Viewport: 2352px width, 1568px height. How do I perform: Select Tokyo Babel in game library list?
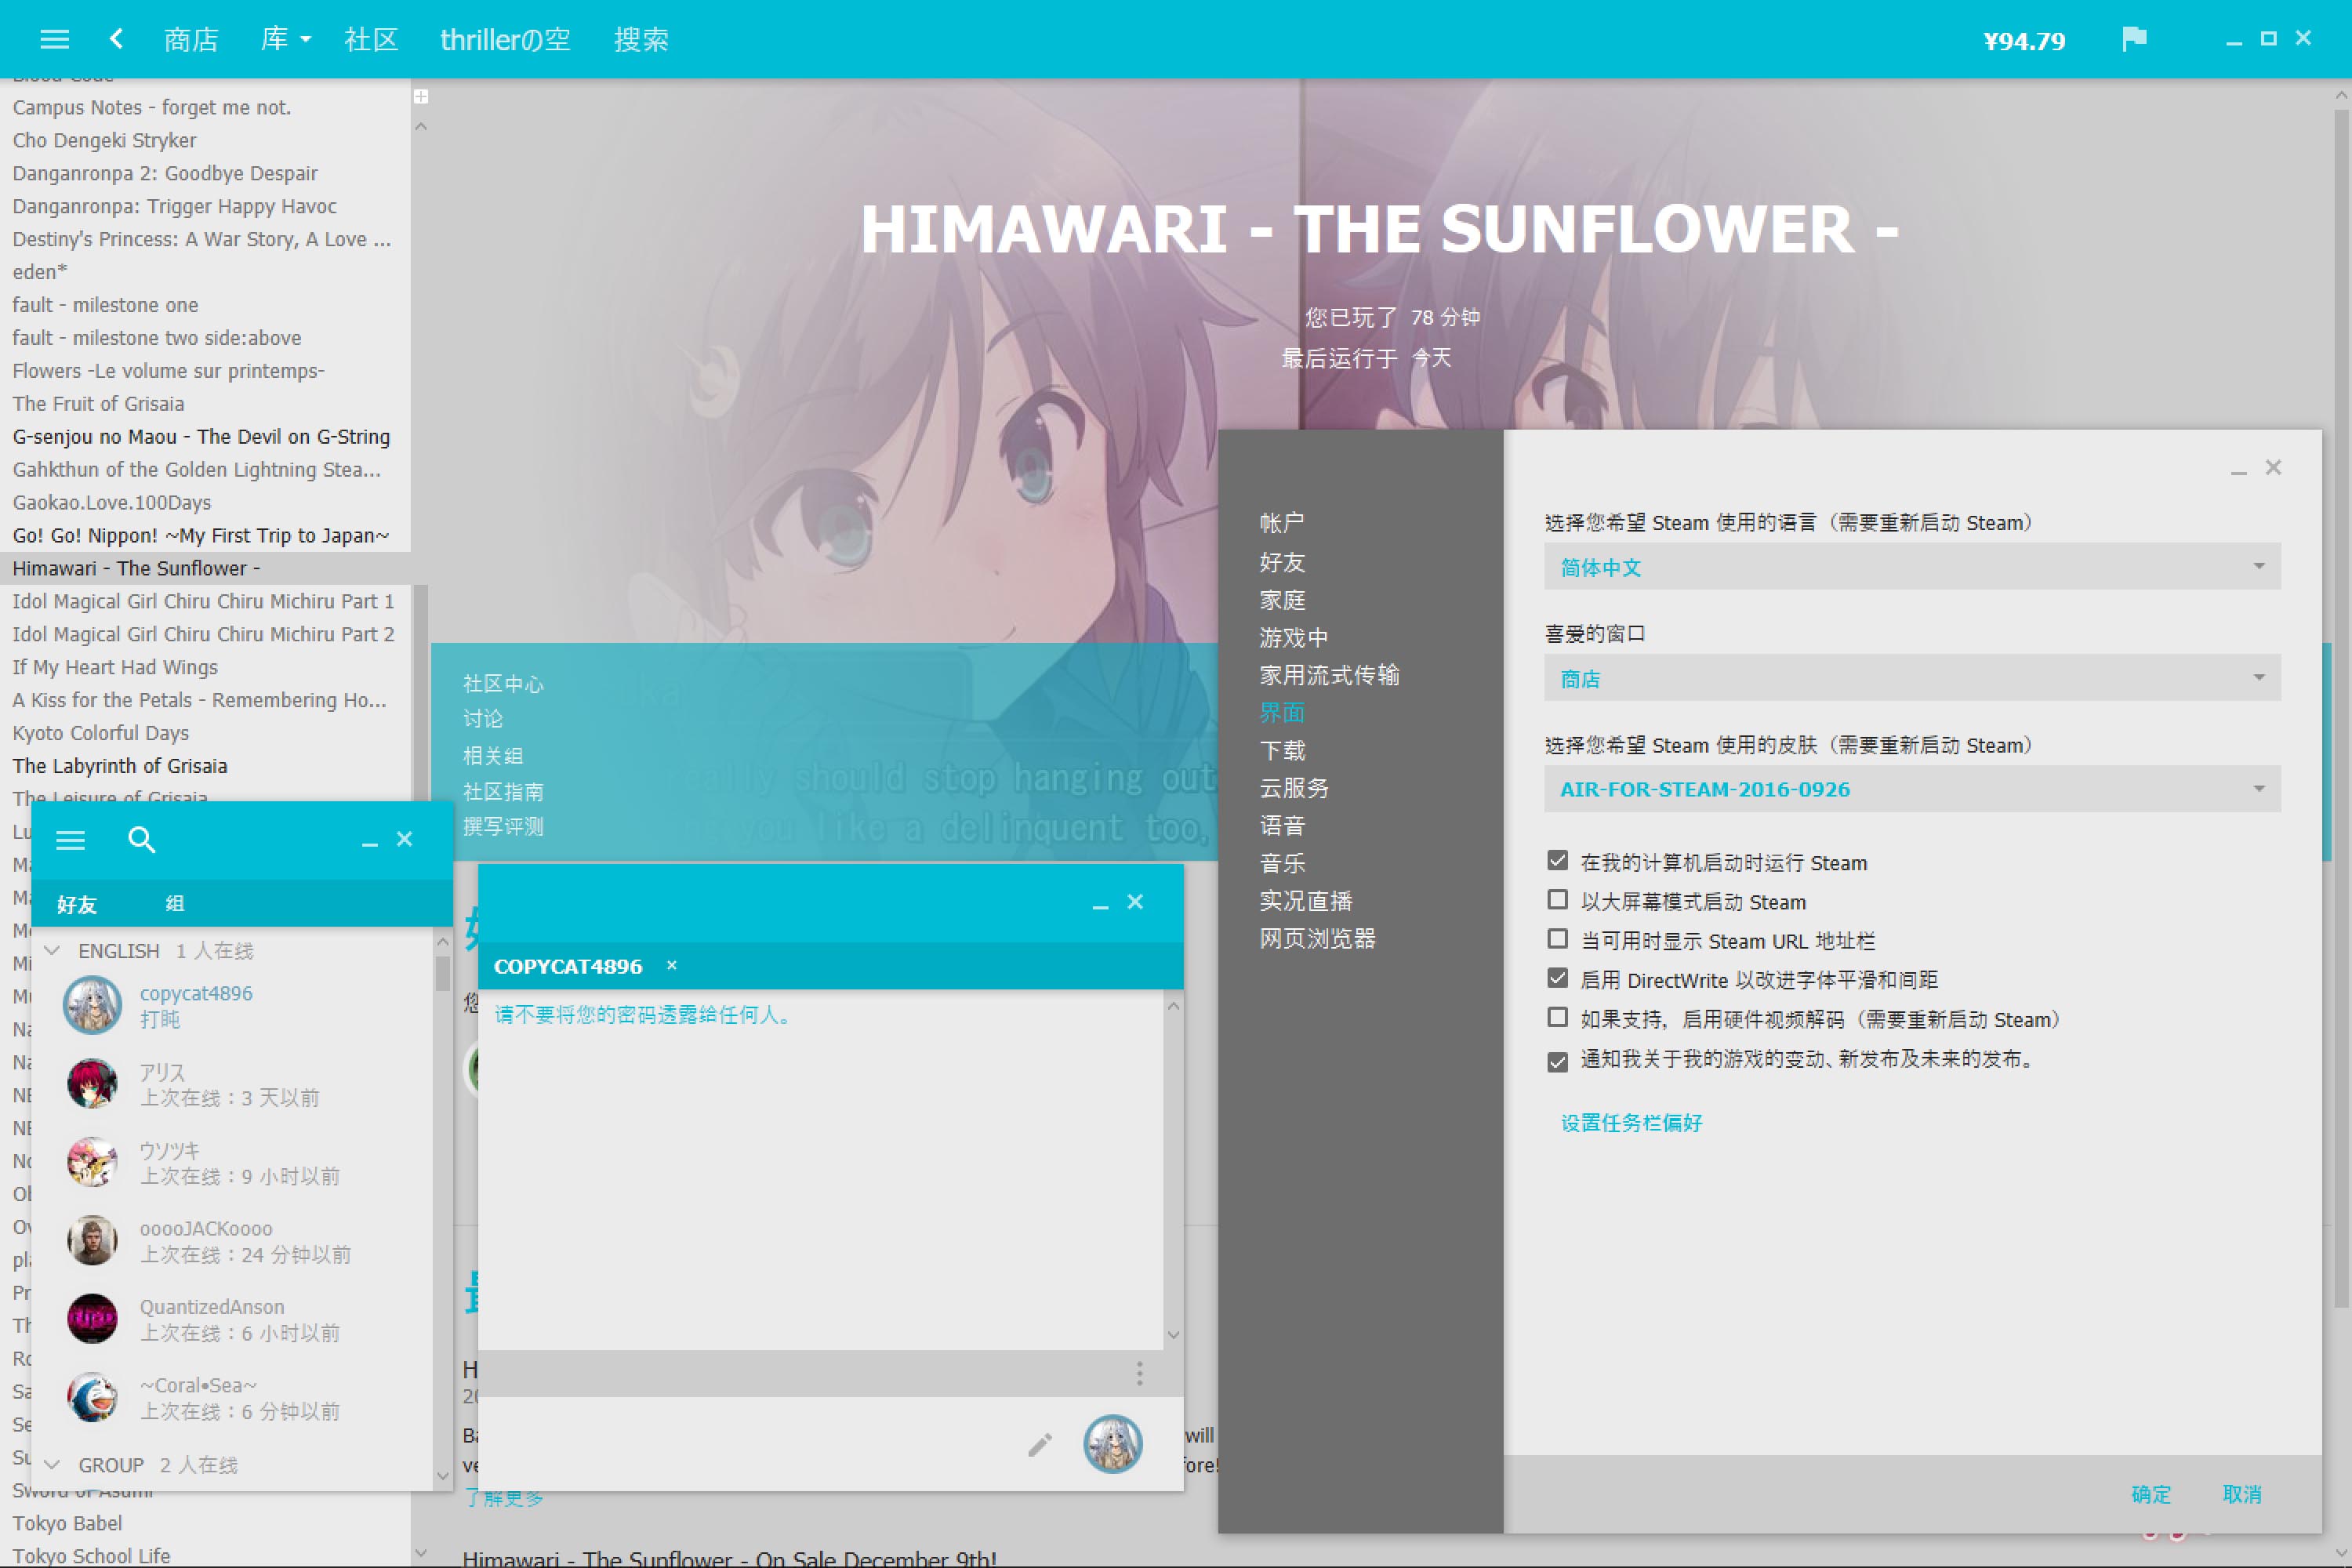68,1523
